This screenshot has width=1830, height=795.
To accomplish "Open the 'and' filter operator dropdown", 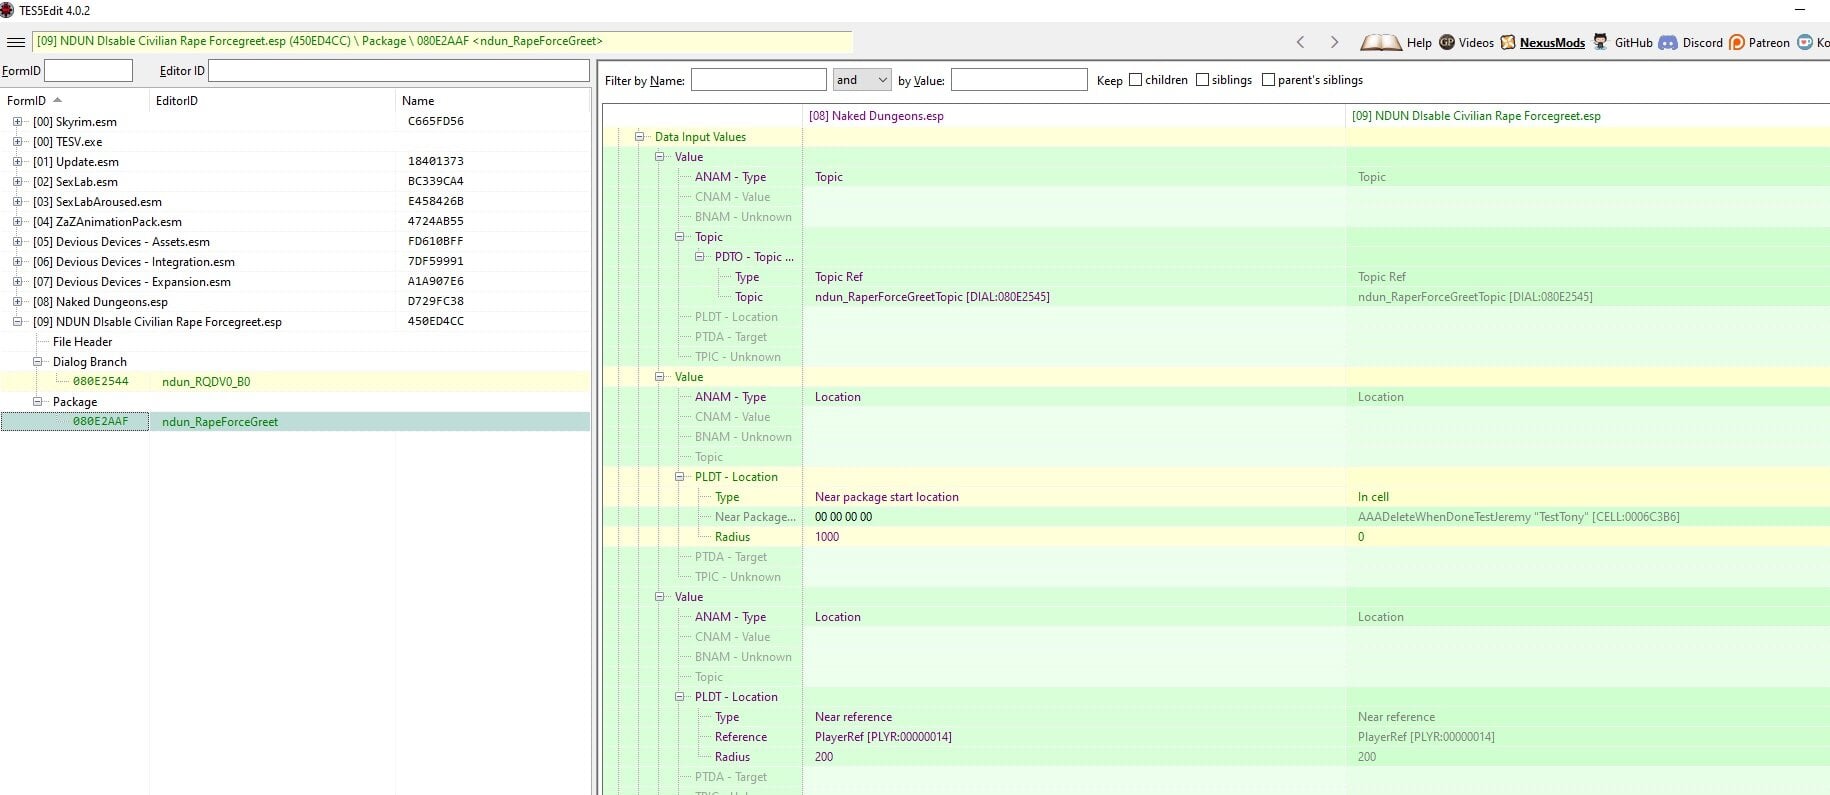I will [x=861, y=80].
